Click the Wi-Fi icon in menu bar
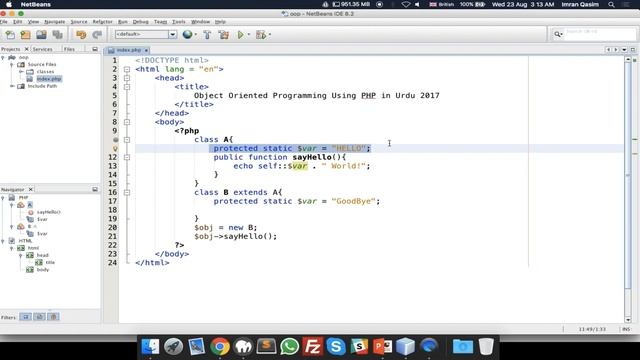Screen dimensions: 640x360 pyautogui.click(x=405, y=4)
